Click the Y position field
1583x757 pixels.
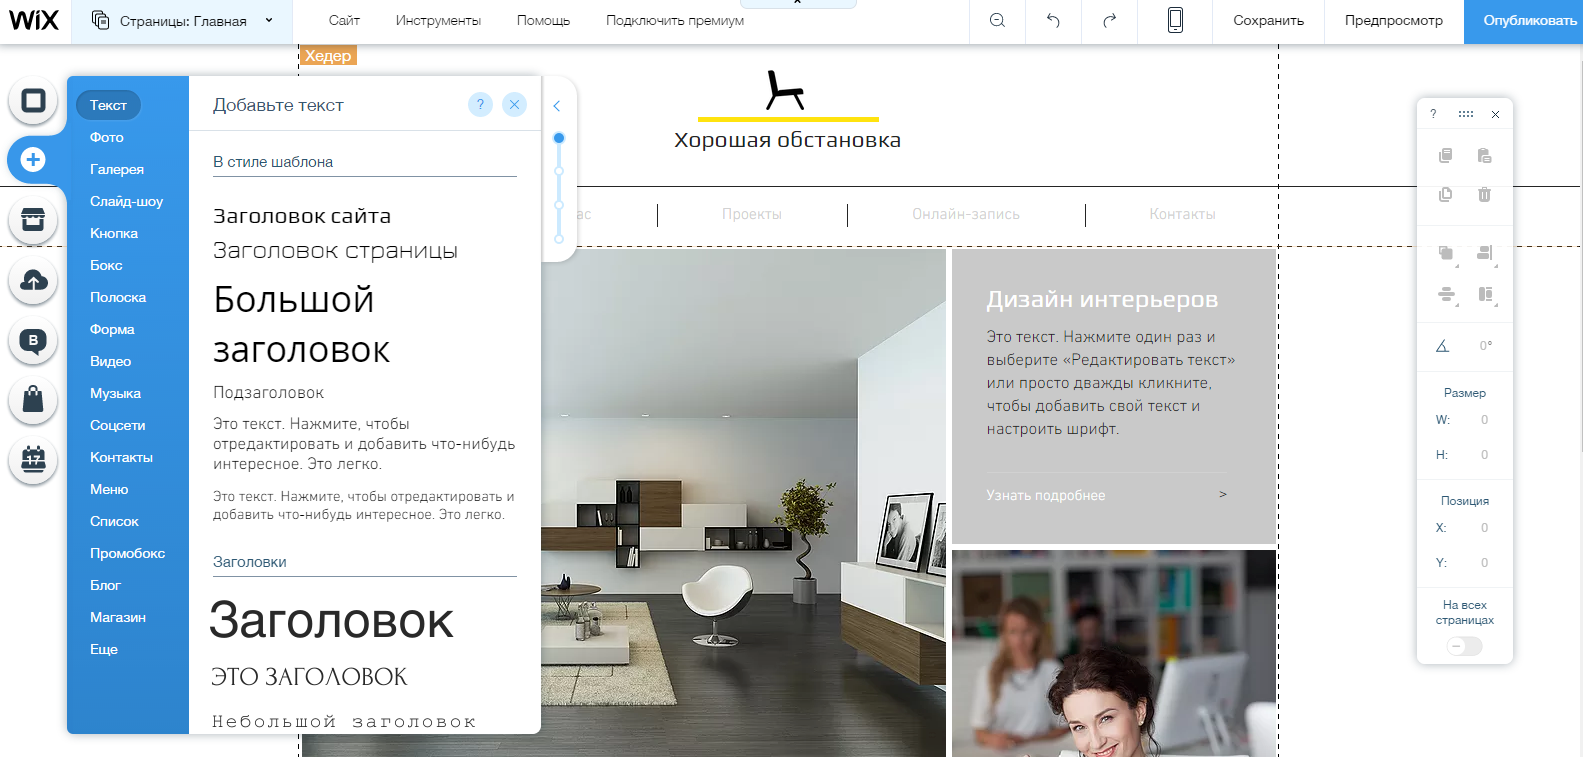(x=1484, y=563)
